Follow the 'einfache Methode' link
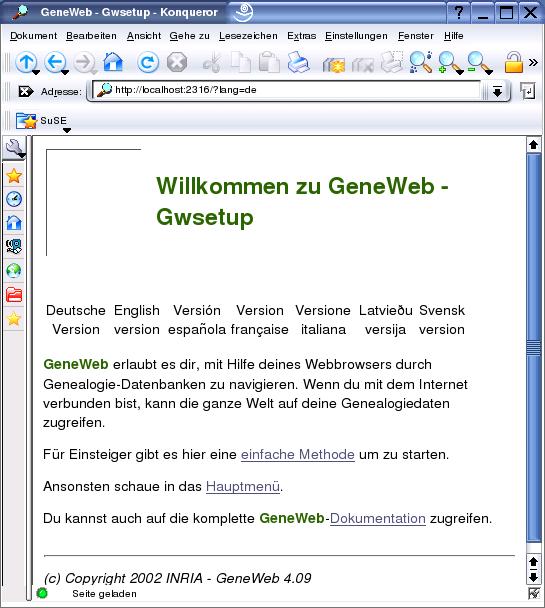545x608 pixels. 298,454
